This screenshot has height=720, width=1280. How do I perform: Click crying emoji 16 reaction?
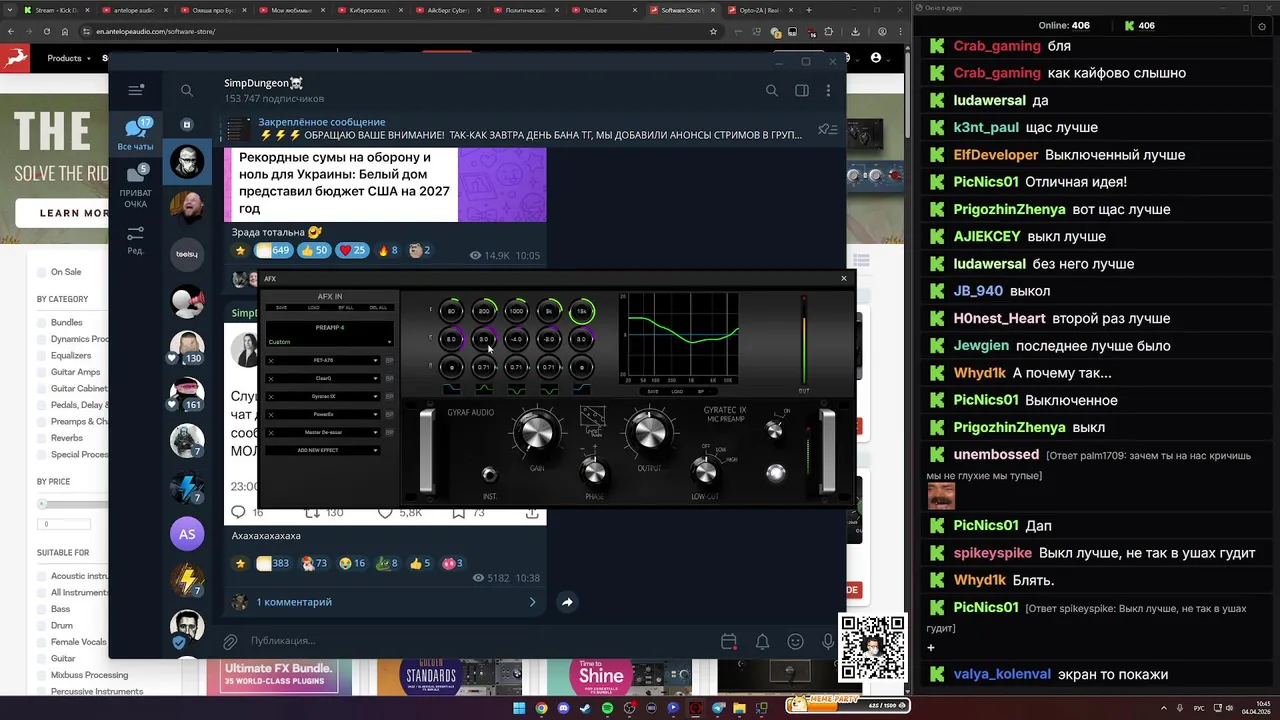tap(352, 563)
